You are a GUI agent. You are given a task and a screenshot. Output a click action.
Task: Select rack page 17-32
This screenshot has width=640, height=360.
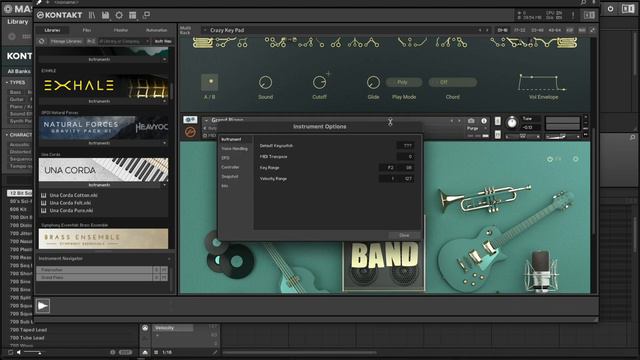click(x=520, y=30)
